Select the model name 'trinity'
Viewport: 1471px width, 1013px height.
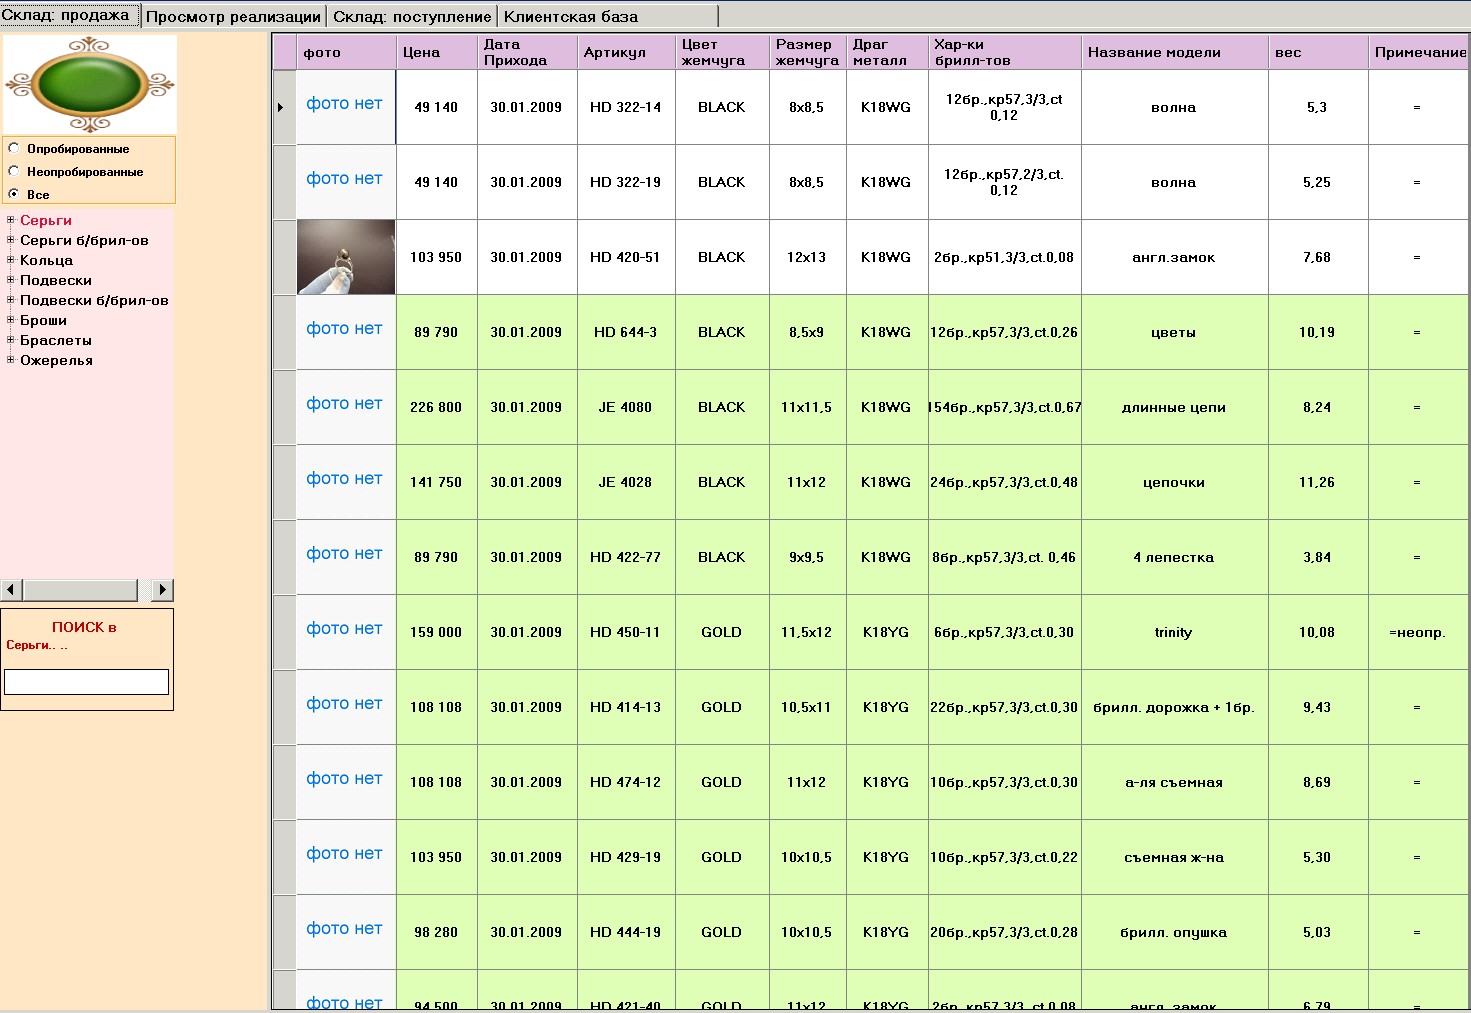[x=1174, y=632]
